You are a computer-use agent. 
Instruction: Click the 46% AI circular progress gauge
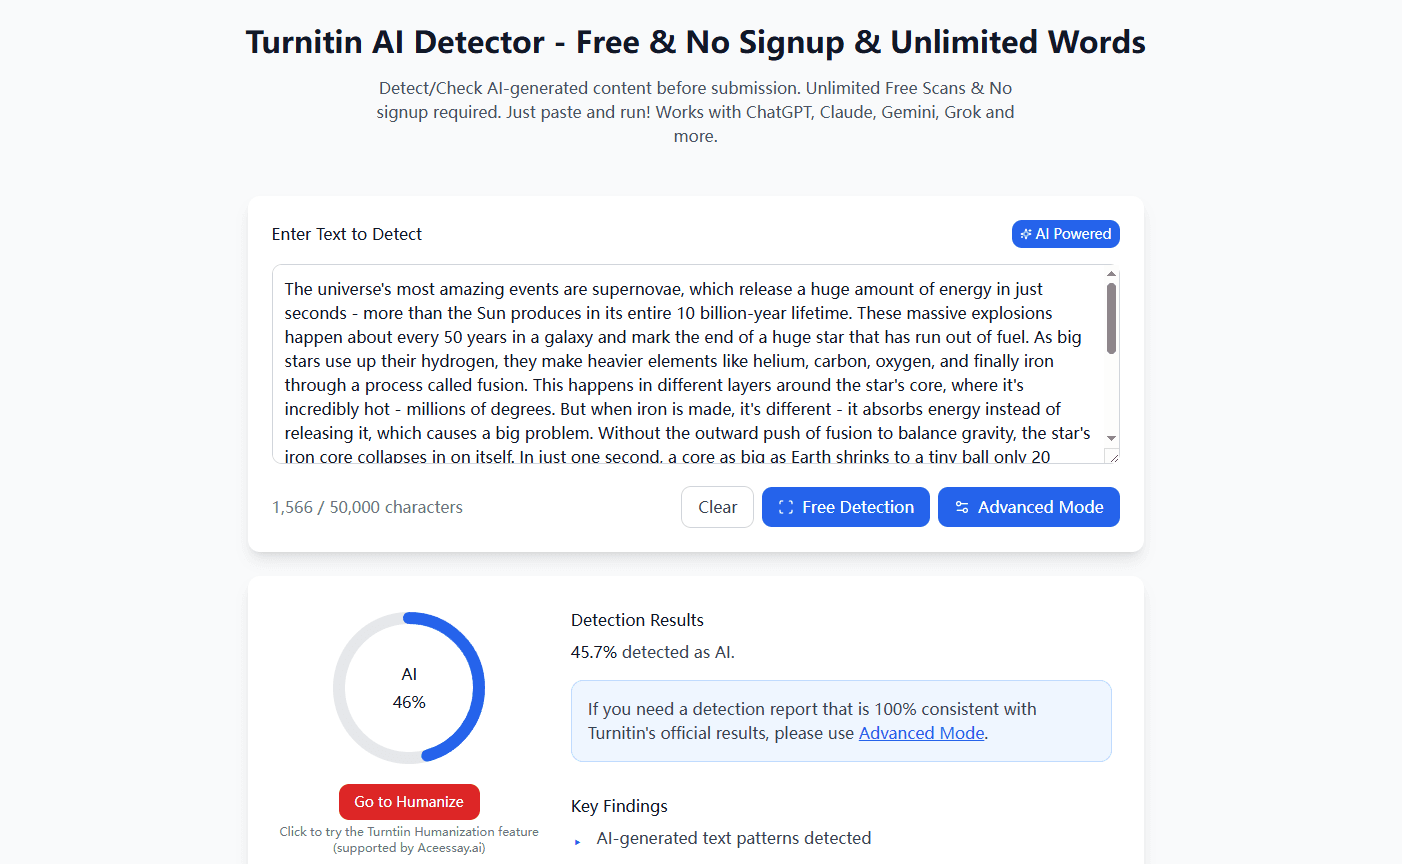coord(409,688)
